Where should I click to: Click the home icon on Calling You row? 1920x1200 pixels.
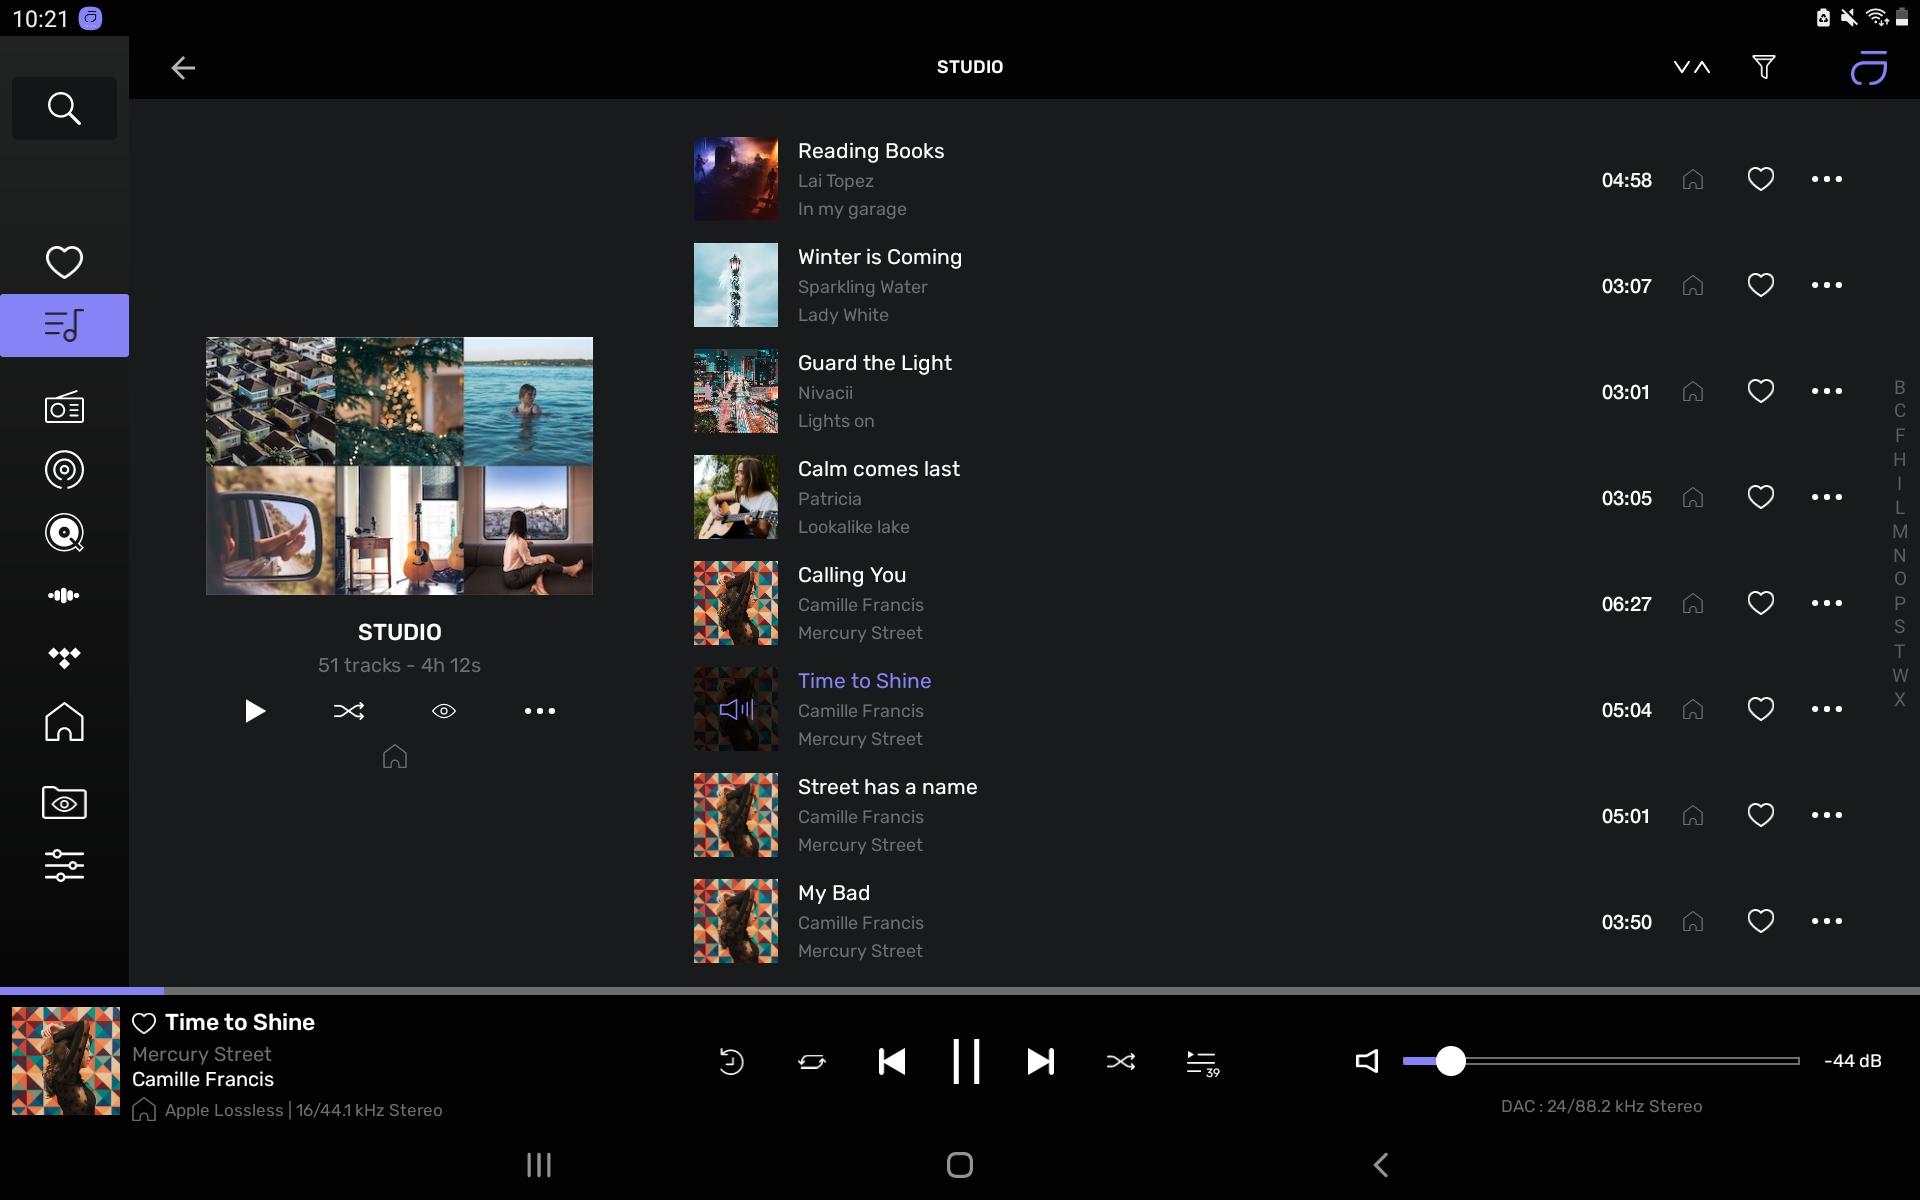(1693, 603)
